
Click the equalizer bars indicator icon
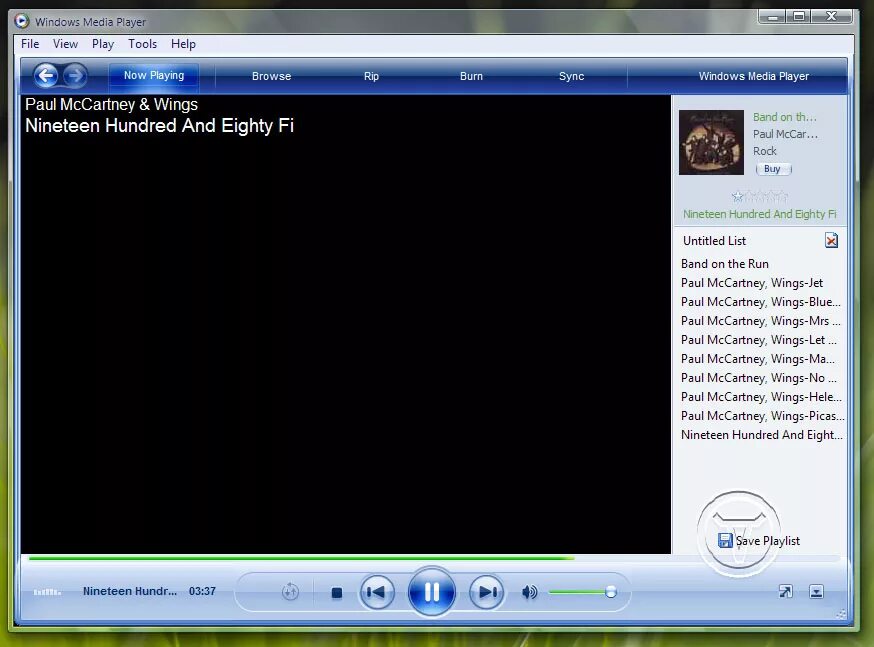coord(47,592)
